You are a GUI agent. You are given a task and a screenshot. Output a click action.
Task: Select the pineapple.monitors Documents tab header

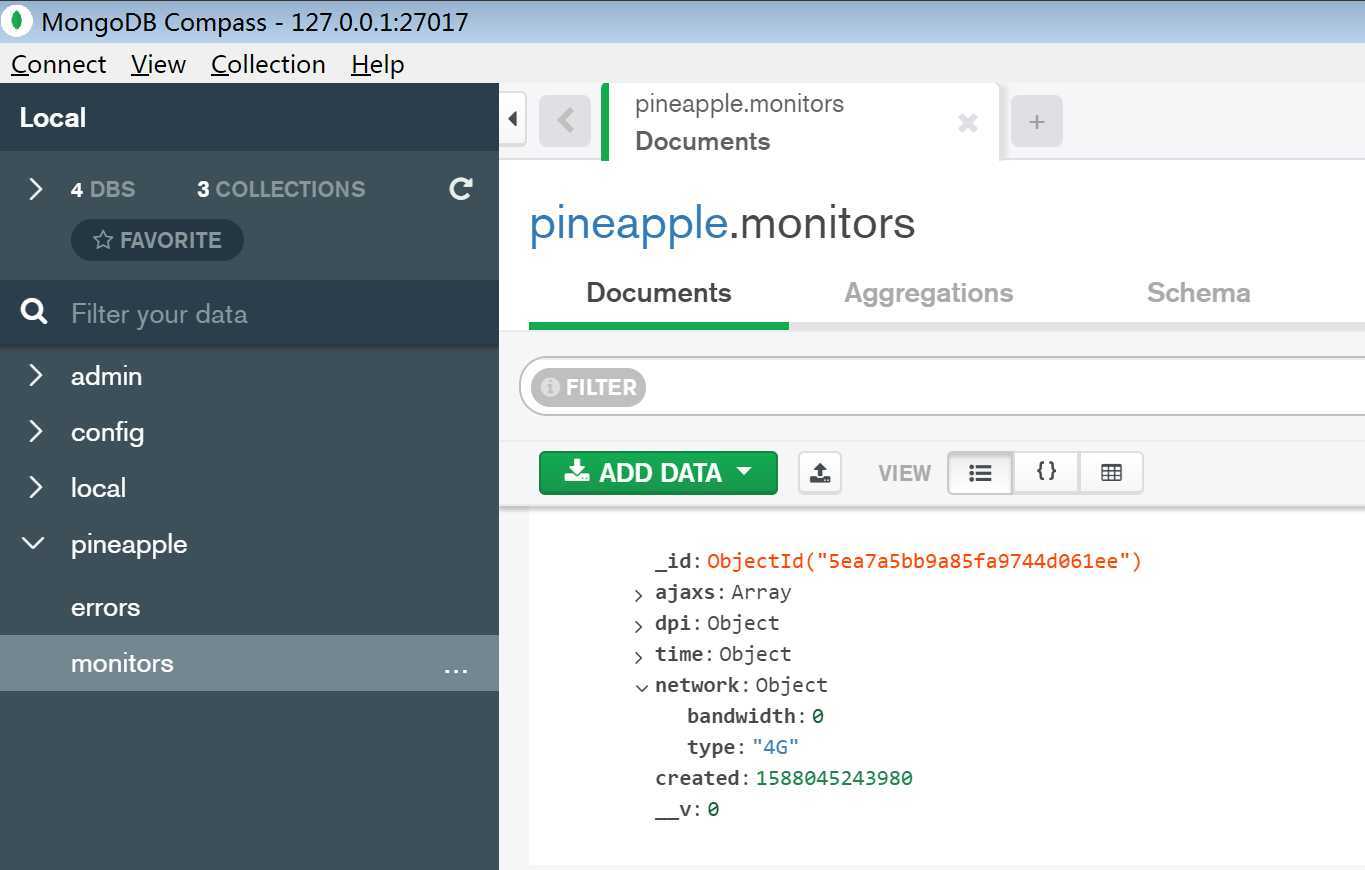point(800,122)
